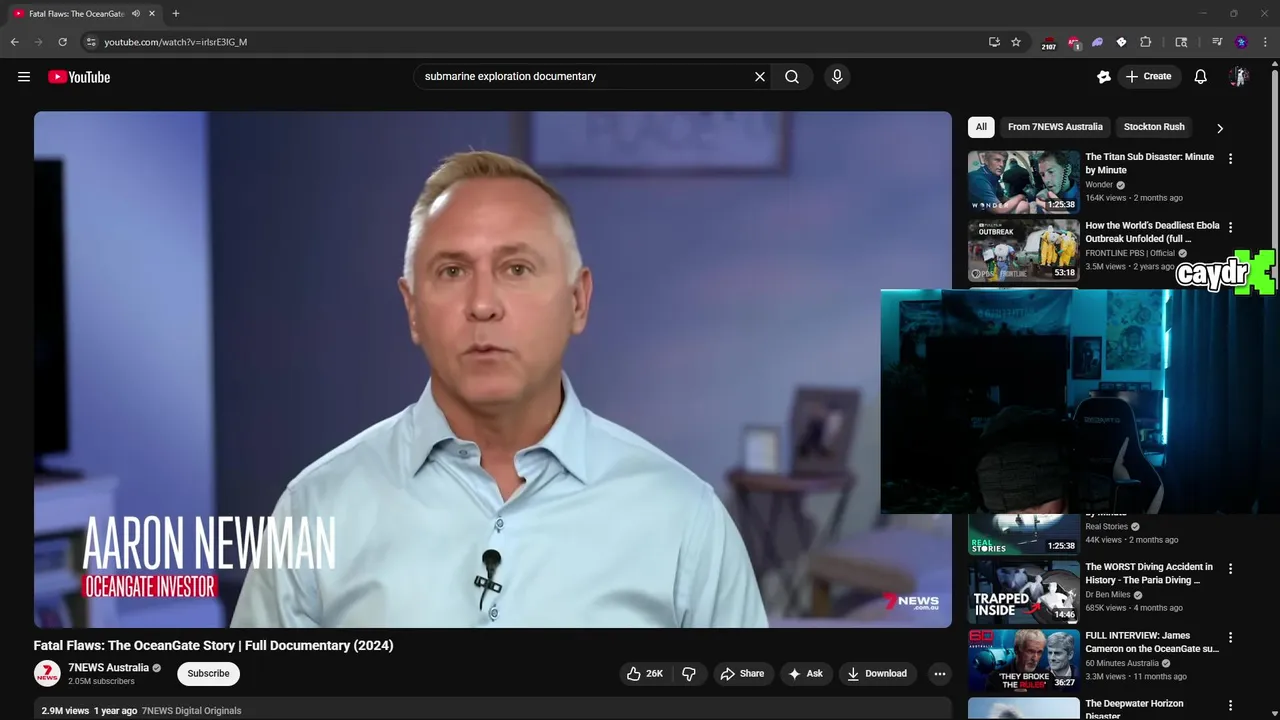Image resolution: width=1280 pixels, height=720 pixels.
Task: Open options for James Cameron interview
Action: (x=1230, y=638)
